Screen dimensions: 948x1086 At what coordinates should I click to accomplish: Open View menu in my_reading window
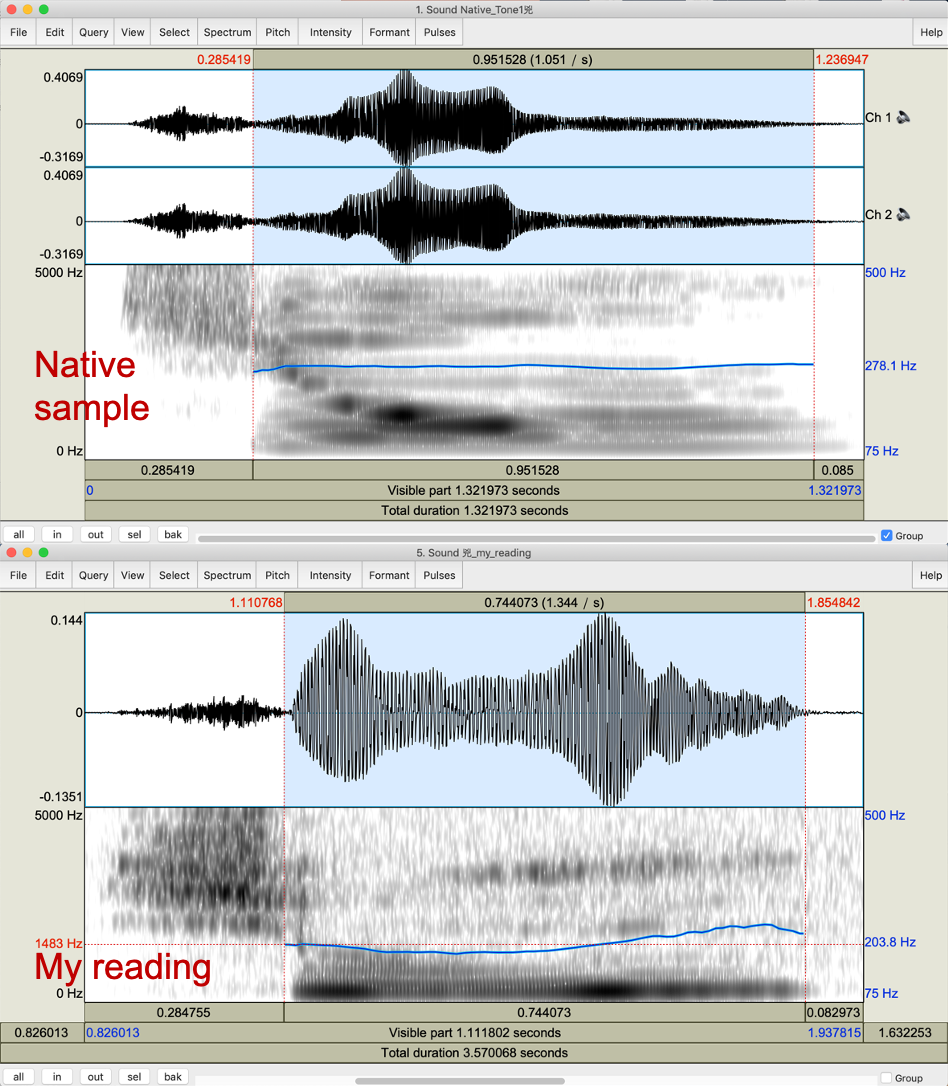[x=133, y=576]
